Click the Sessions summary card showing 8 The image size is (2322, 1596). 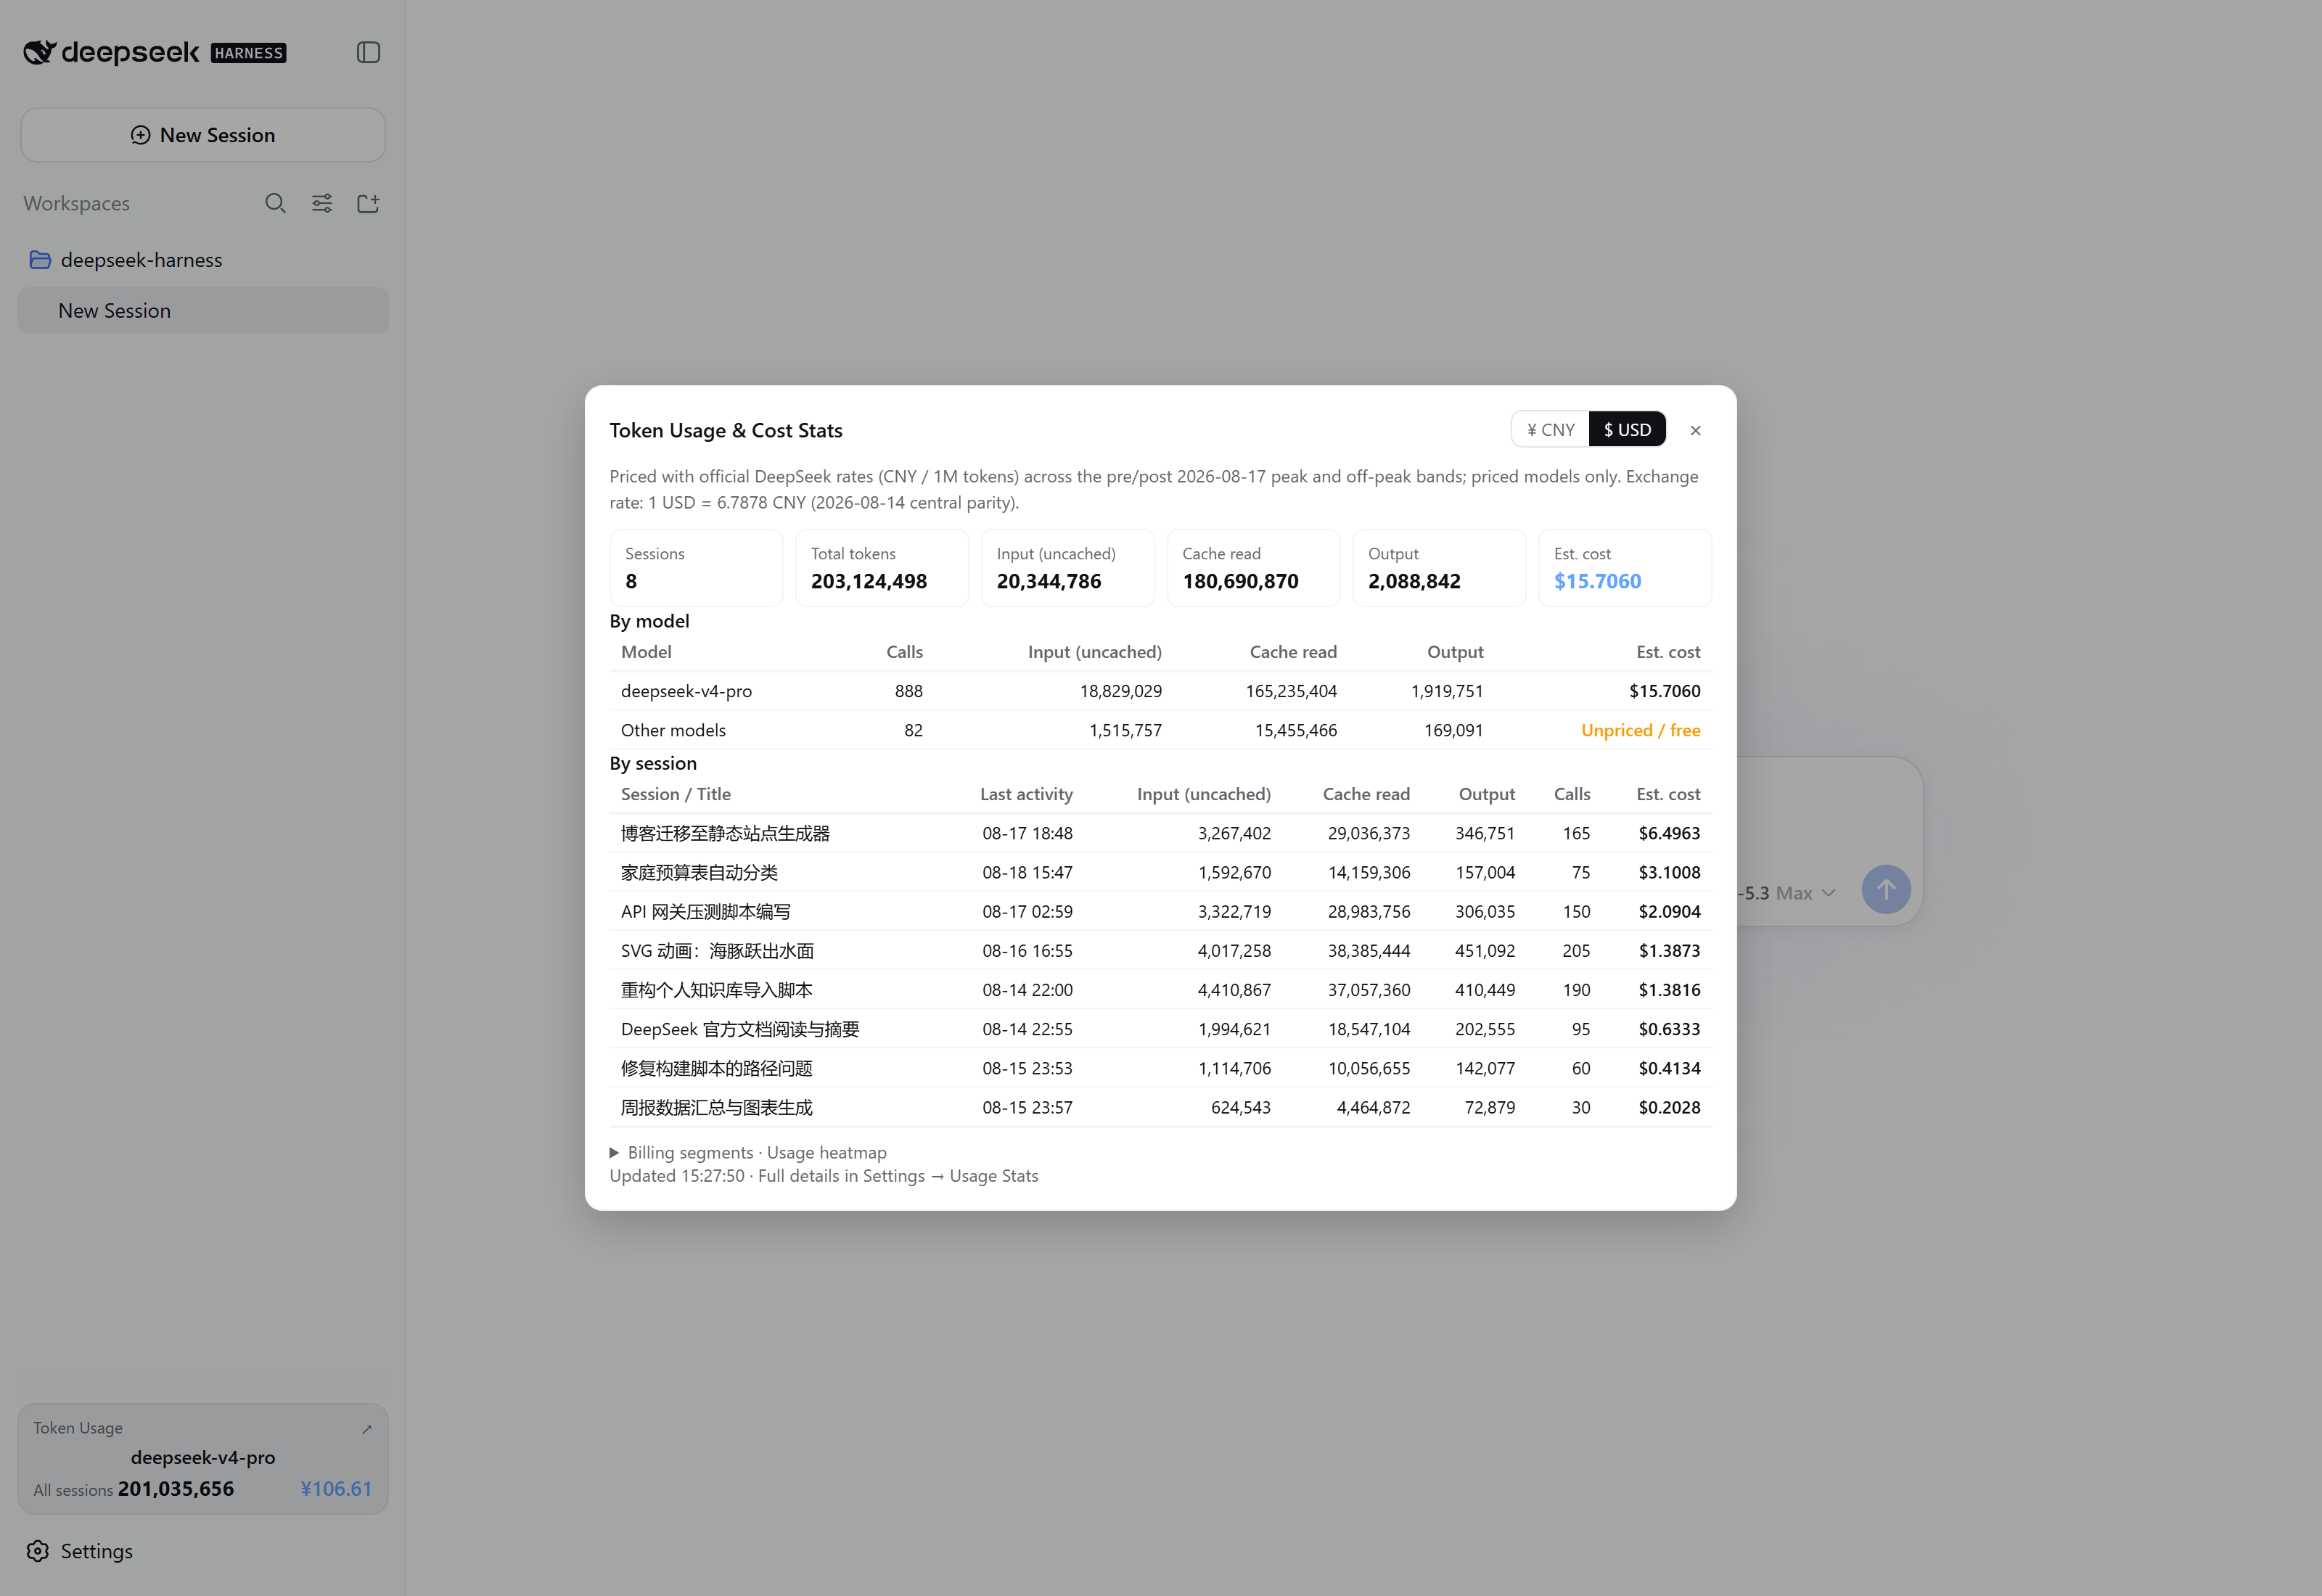[x=696, y=568]
